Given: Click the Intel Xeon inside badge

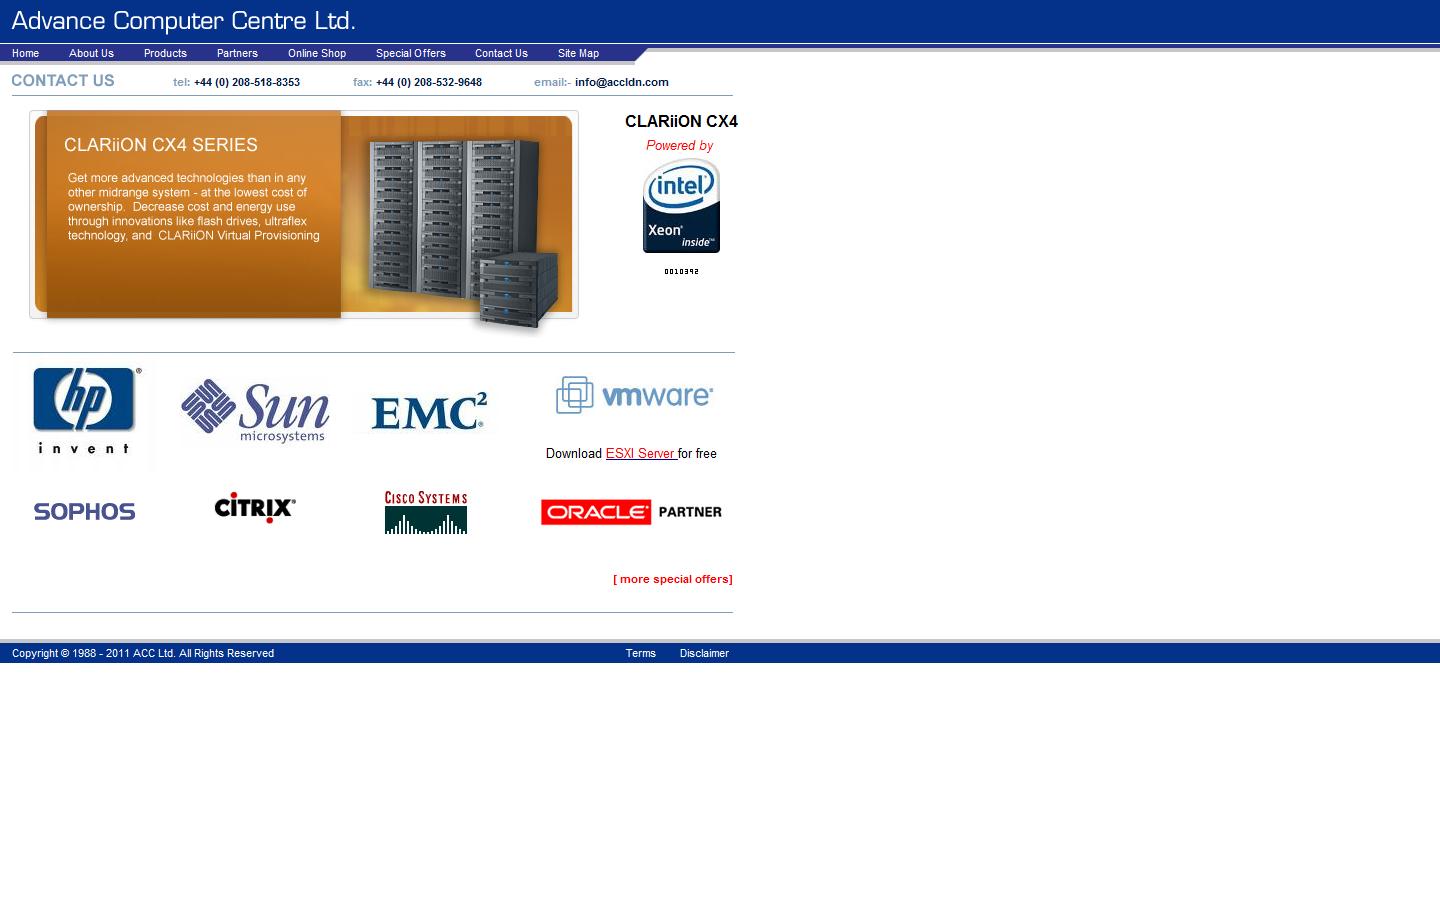Looking at the screenshot, I should pos(681,206).
